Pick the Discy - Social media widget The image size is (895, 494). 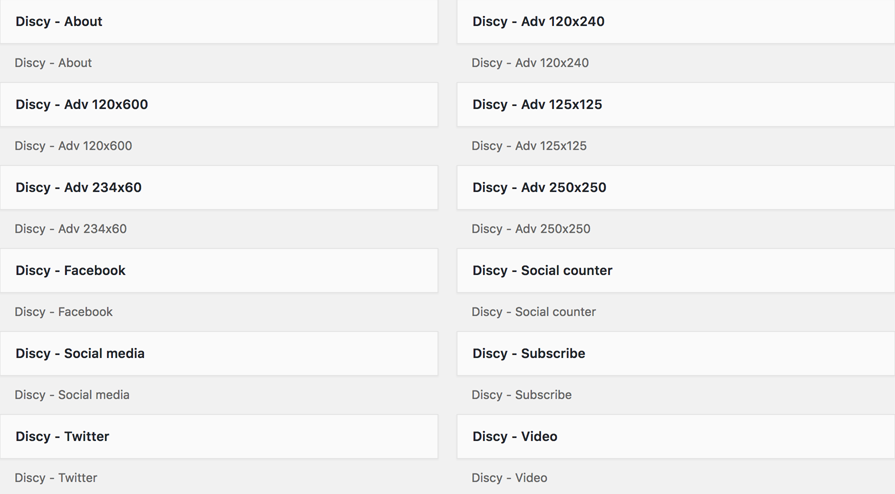click(x=219, y=354)
